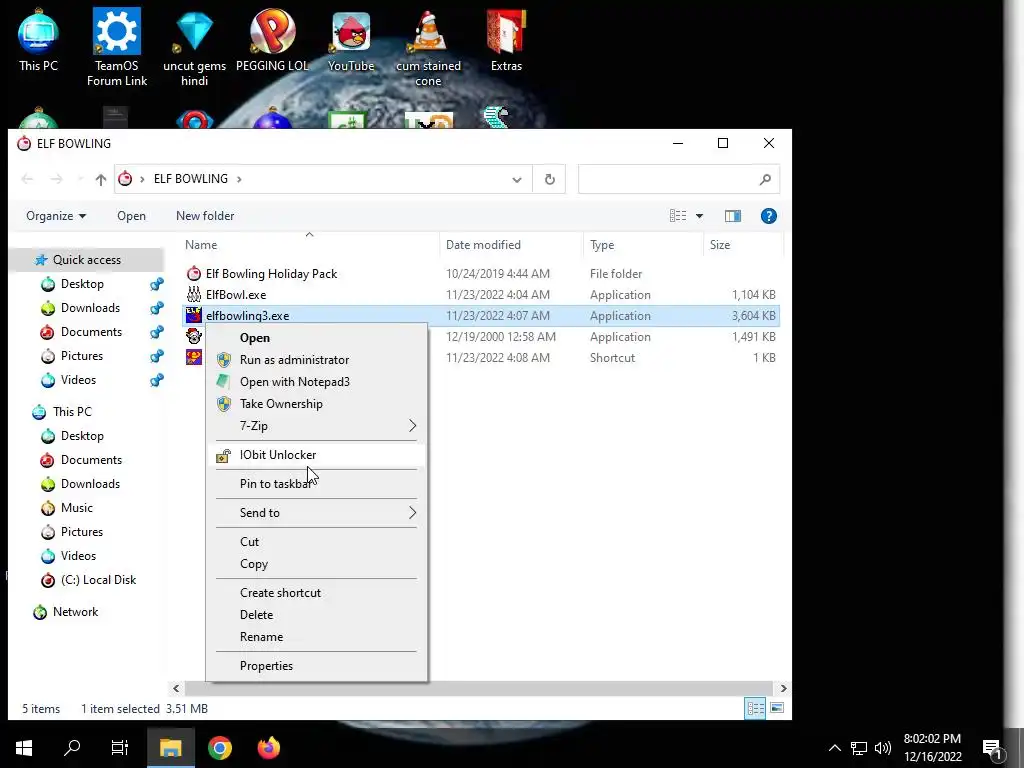Switch to details view in status bar
The image size is (1024, 768).
(x=756, y=709)
